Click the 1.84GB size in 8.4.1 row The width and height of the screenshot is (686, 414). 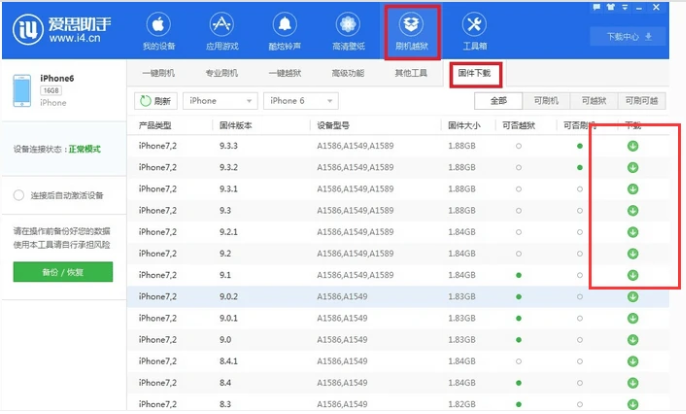pyautogui.click(x=462, y=361)
